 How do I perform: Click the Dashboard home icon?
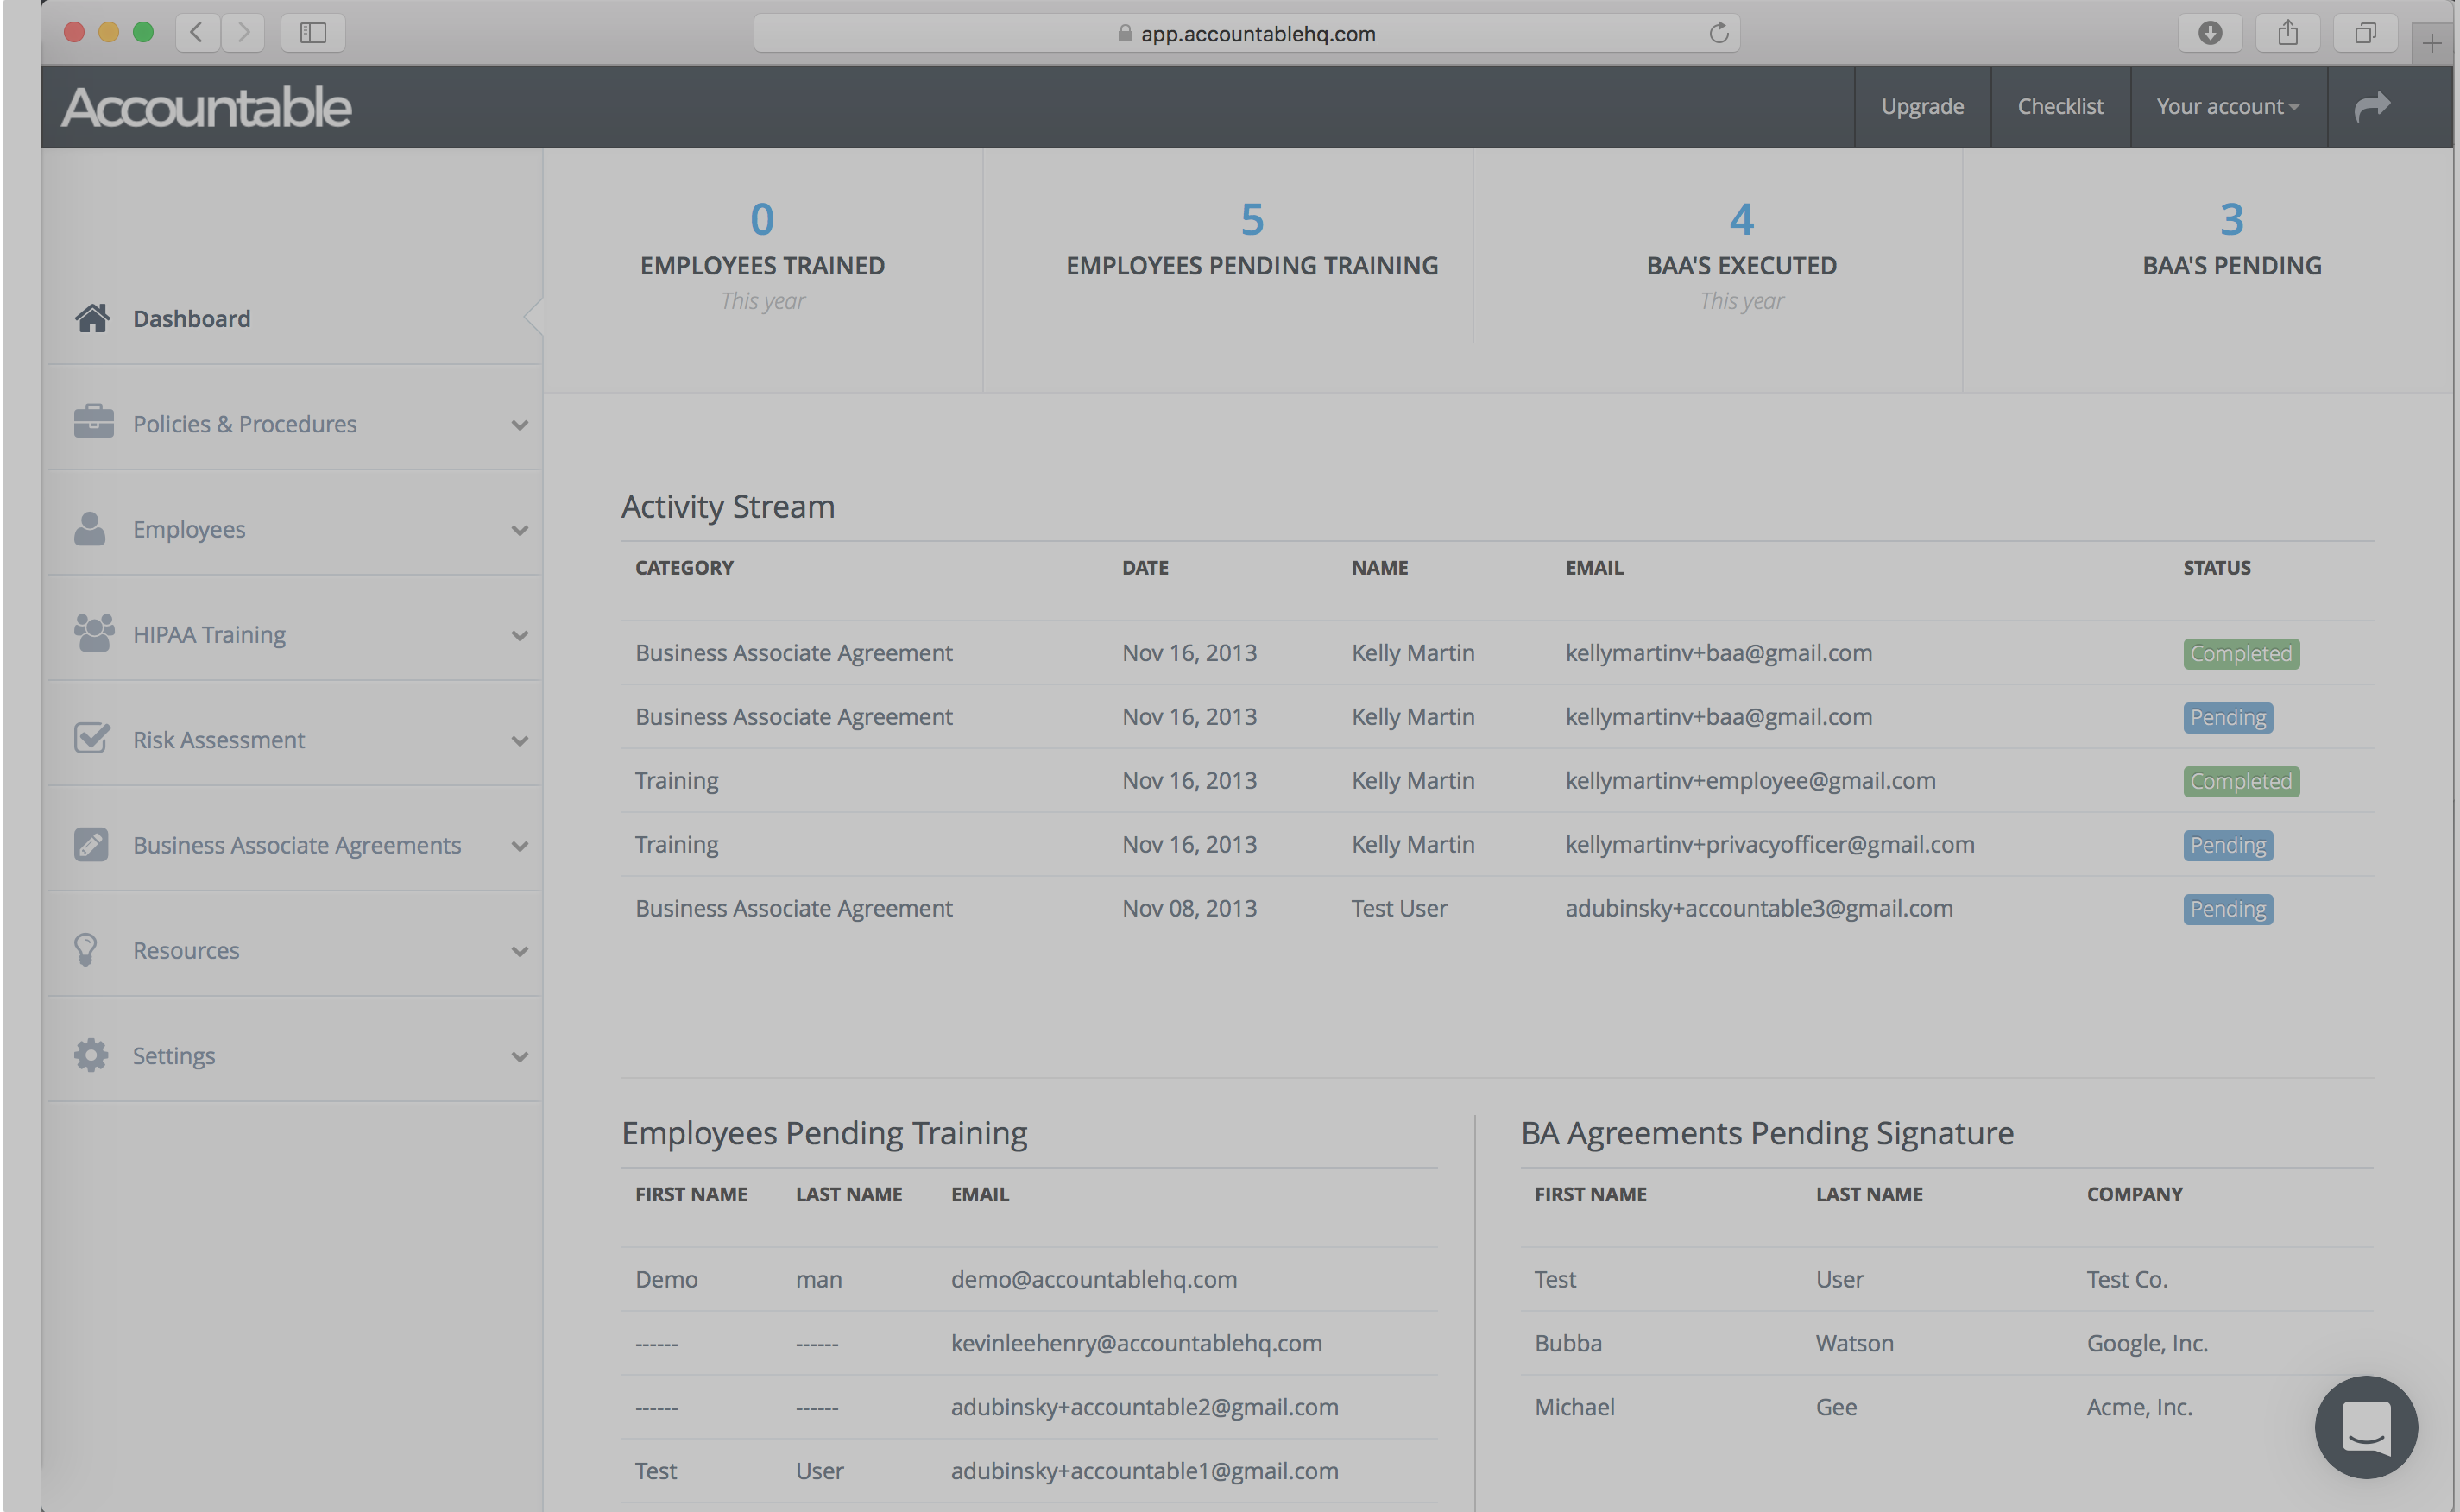pyautogui.click(x=92, y=318)
